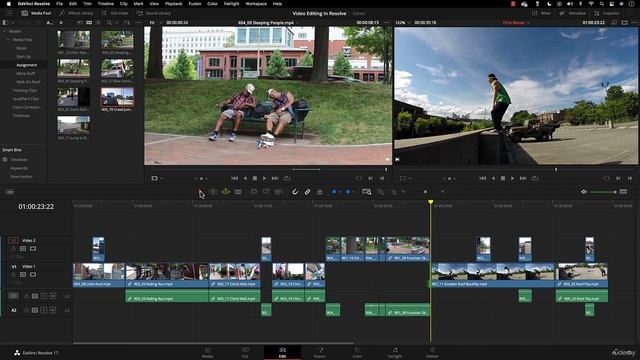
Task: Open the Workspace menu
Action: [256, 4]
